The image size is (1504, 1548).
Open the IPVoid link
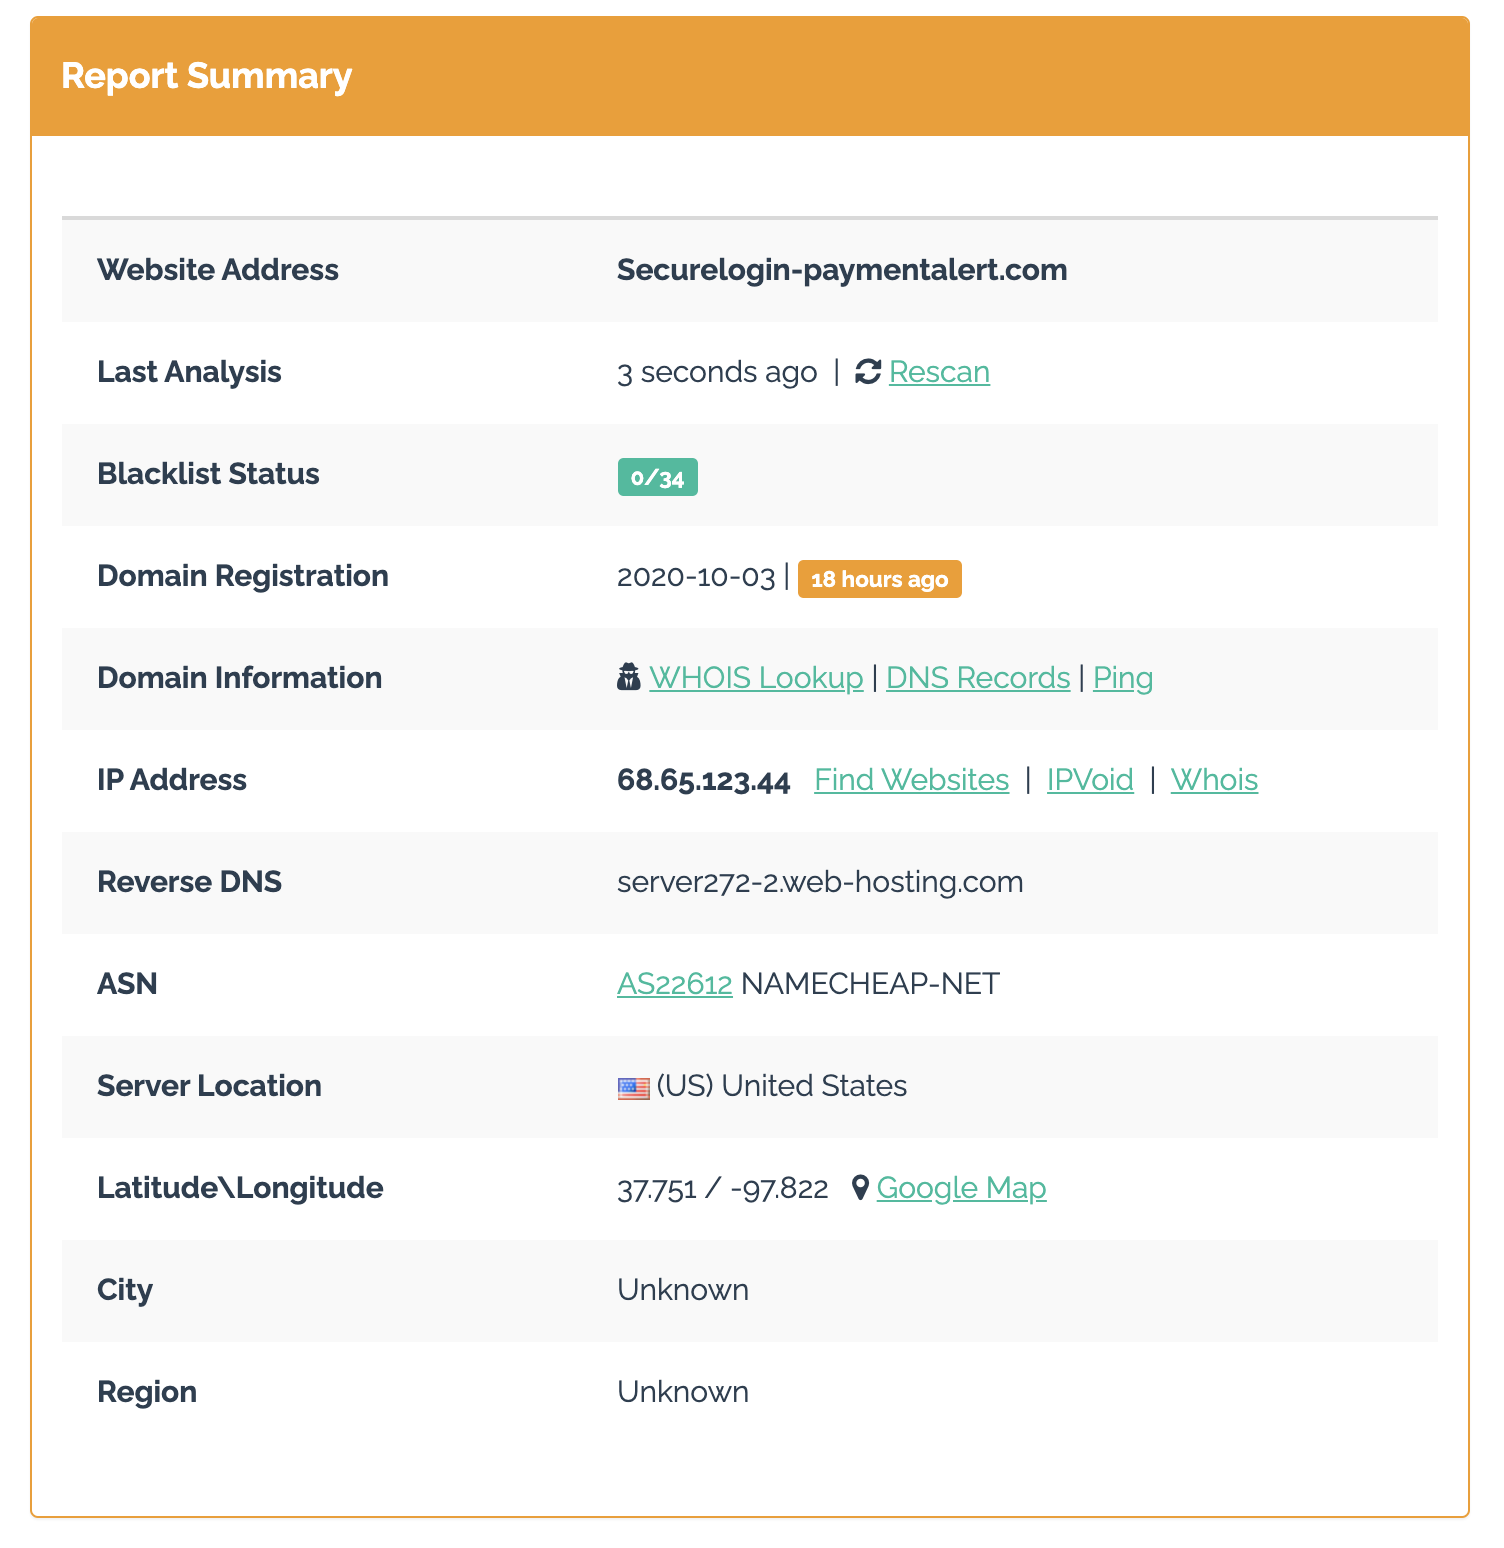coord(1090,780)
